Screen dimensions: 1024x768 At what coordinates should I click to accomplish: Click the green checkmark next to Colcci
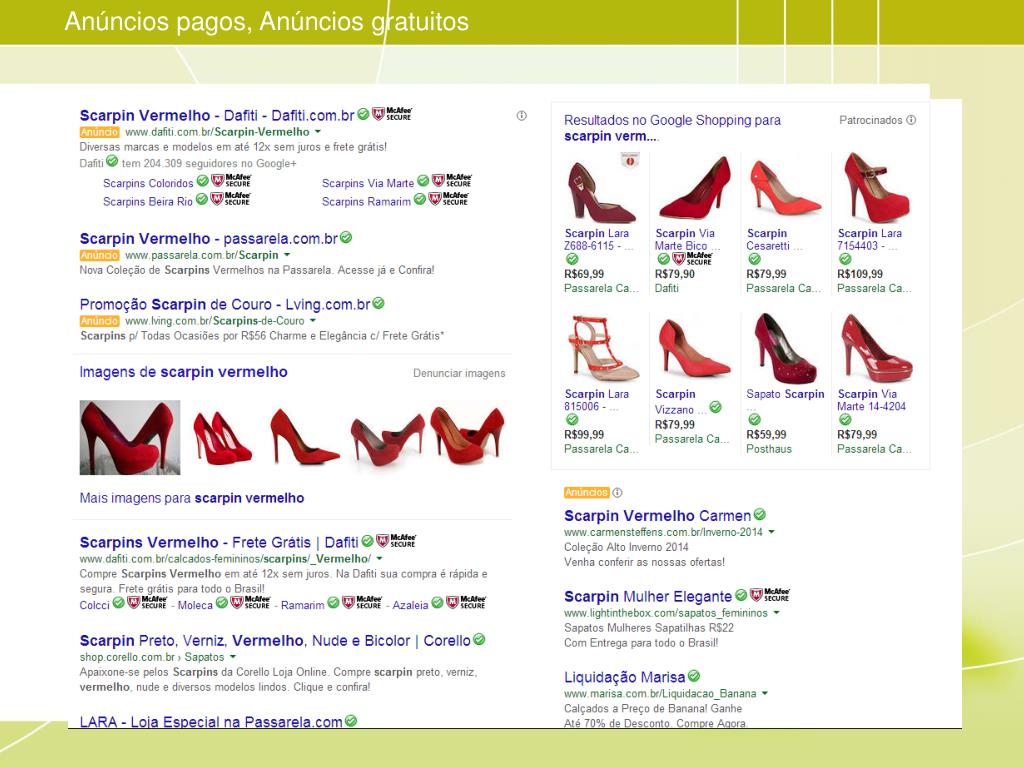pos(118,603)
